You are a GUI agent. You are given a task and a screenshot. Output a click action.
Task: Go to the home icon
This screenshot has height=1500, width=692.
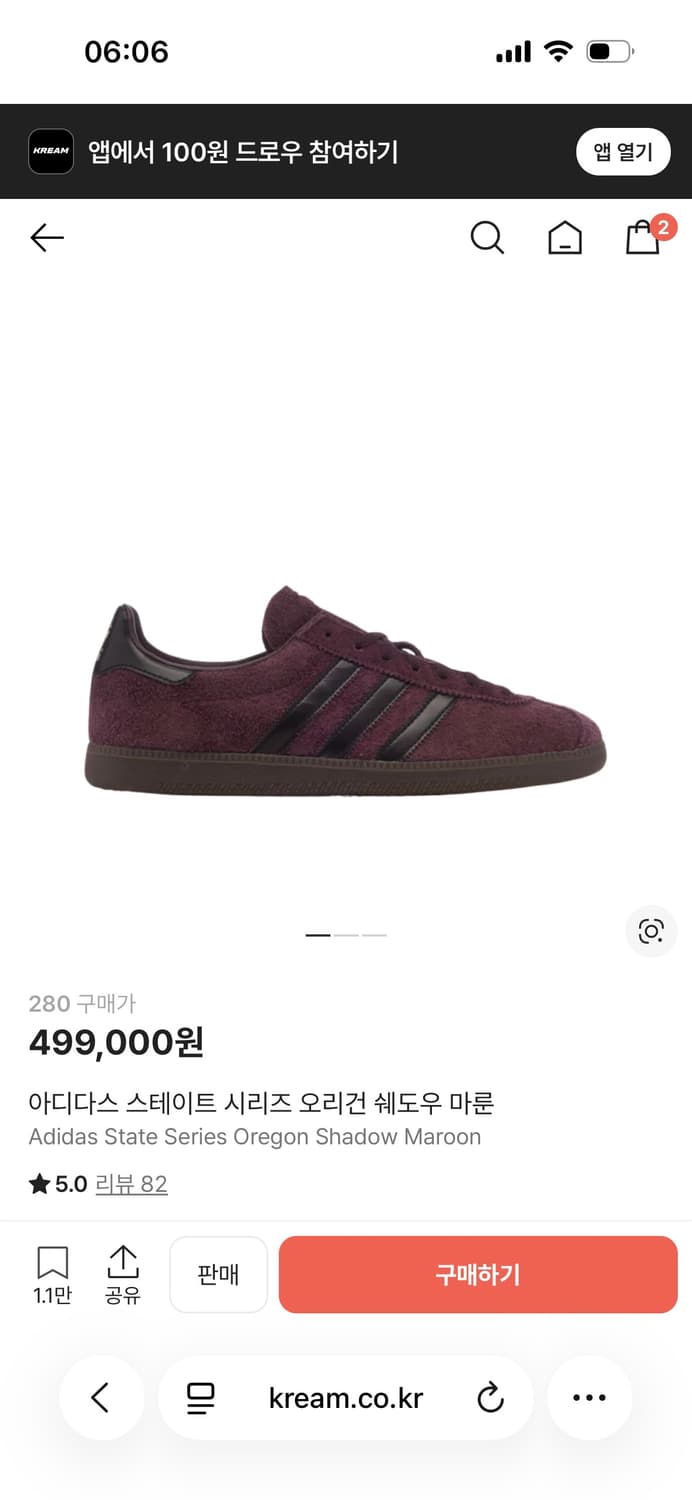(565, 237)
